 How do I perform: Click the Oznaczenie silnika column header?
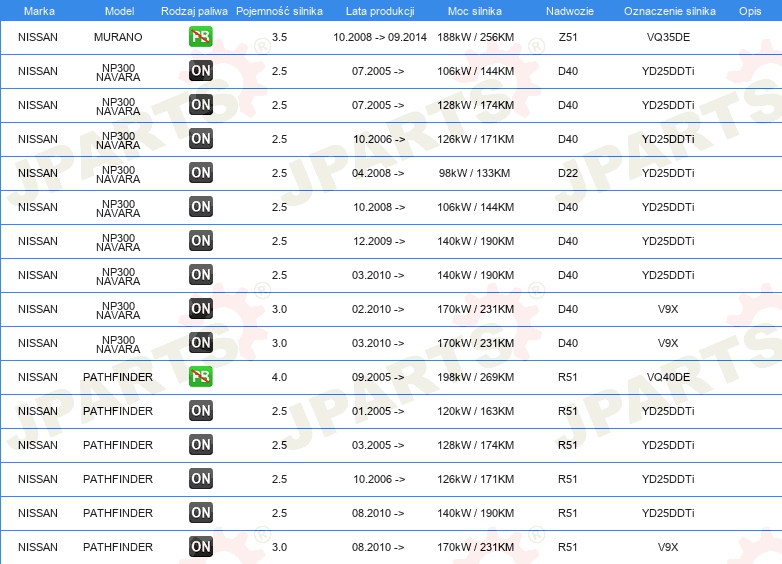click(x=669, y=11)
